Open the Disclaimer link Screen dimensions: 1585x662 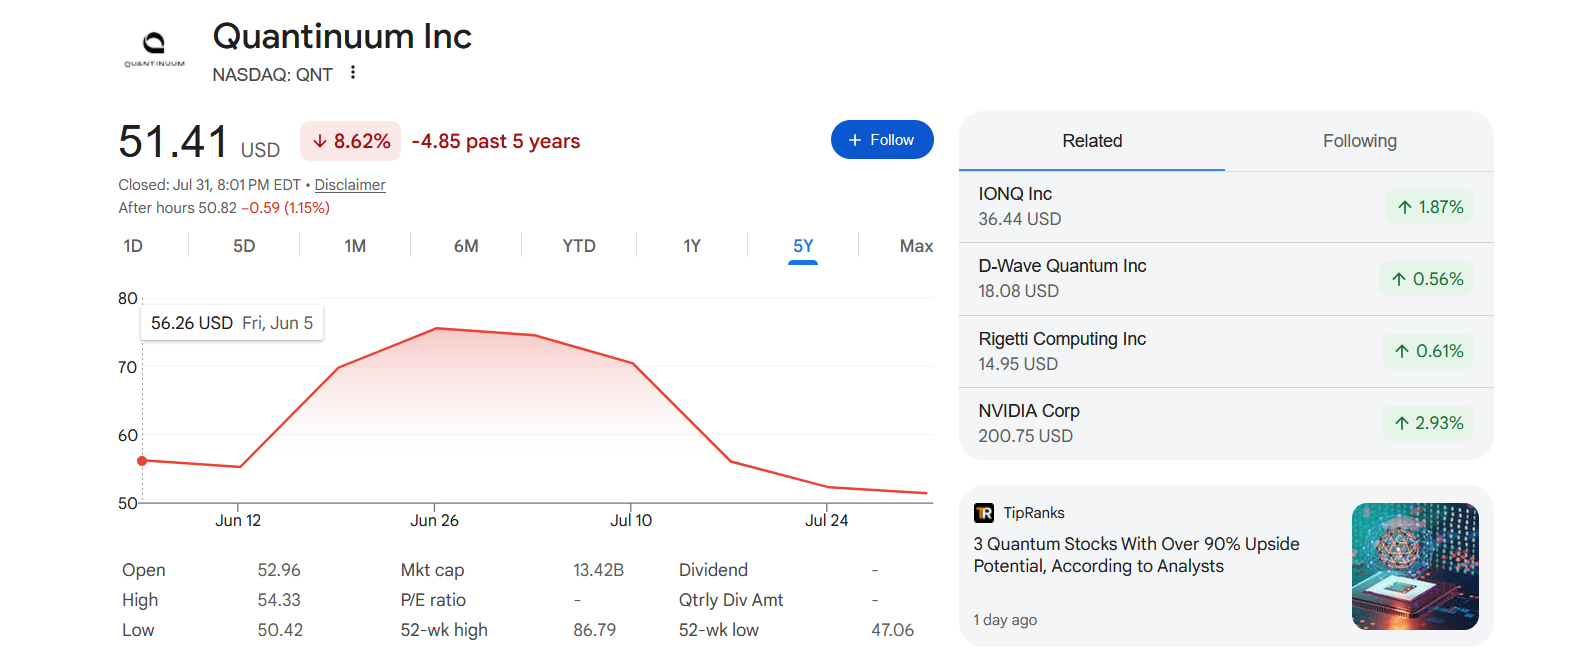pos(350,185)
